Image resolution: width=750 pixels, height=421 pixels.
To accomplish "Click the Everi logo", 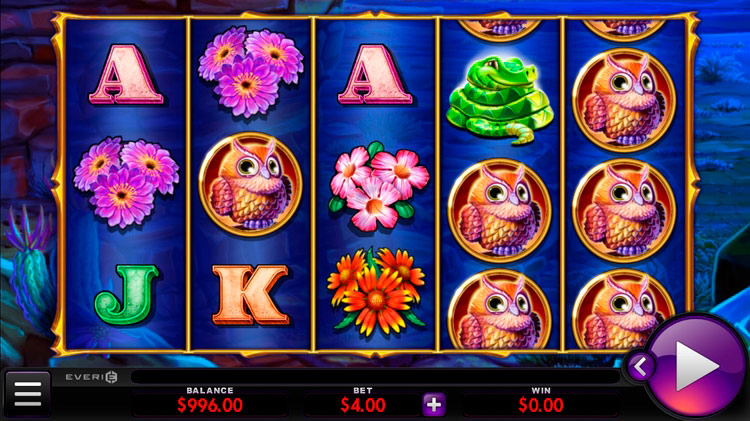I will click(91, 377).
